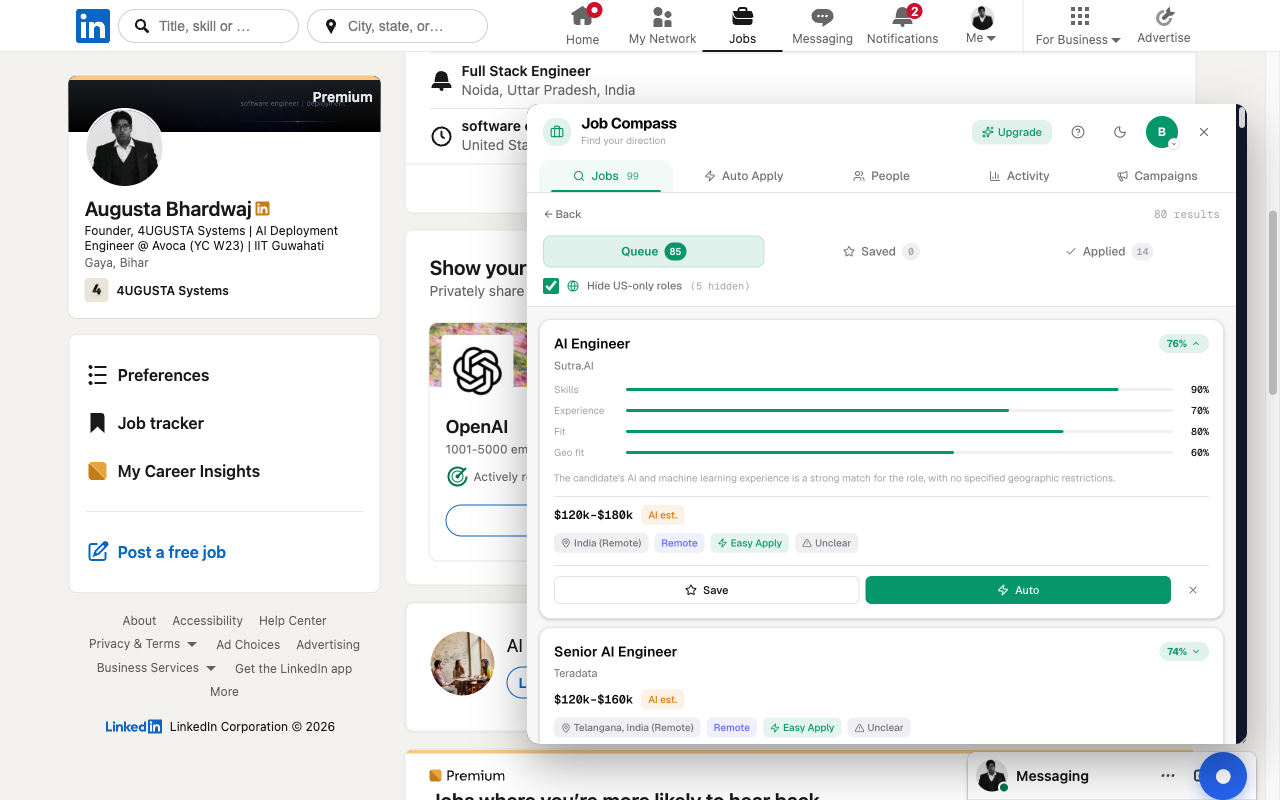Focus the Title, skill search field

pyautogui.click(x=208, y=26)
